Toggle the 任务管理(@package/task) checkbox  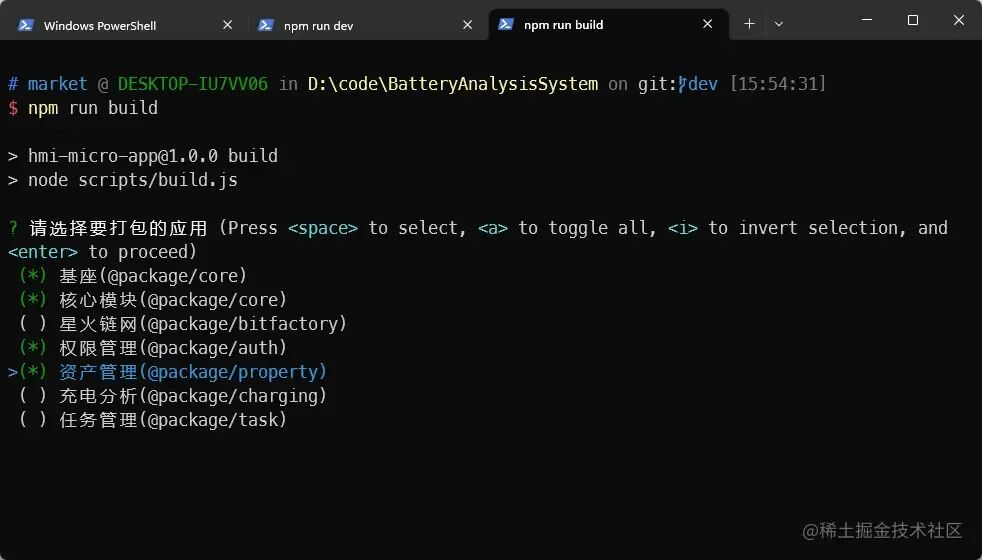click(33, 420)
